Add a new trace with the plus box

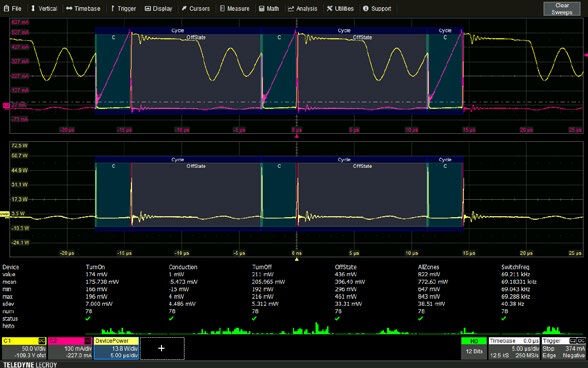(162, 348)
